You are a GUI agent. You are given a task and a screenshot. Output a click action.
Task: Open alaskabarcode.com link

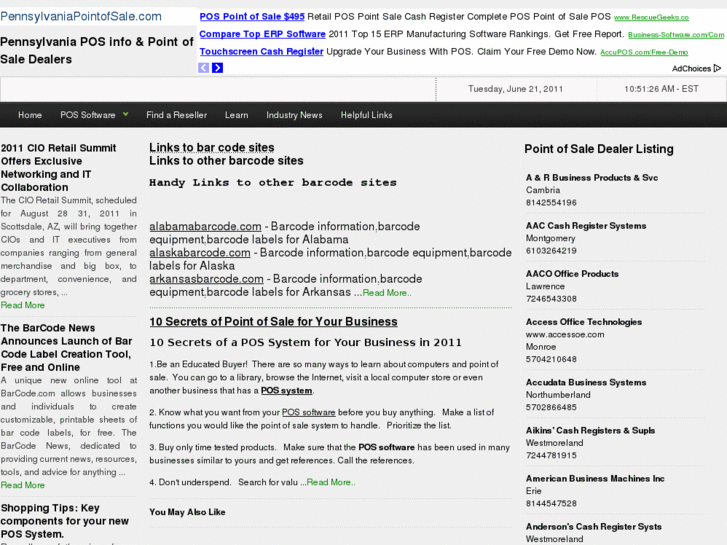pyautogui.click(x=199, y=253)
